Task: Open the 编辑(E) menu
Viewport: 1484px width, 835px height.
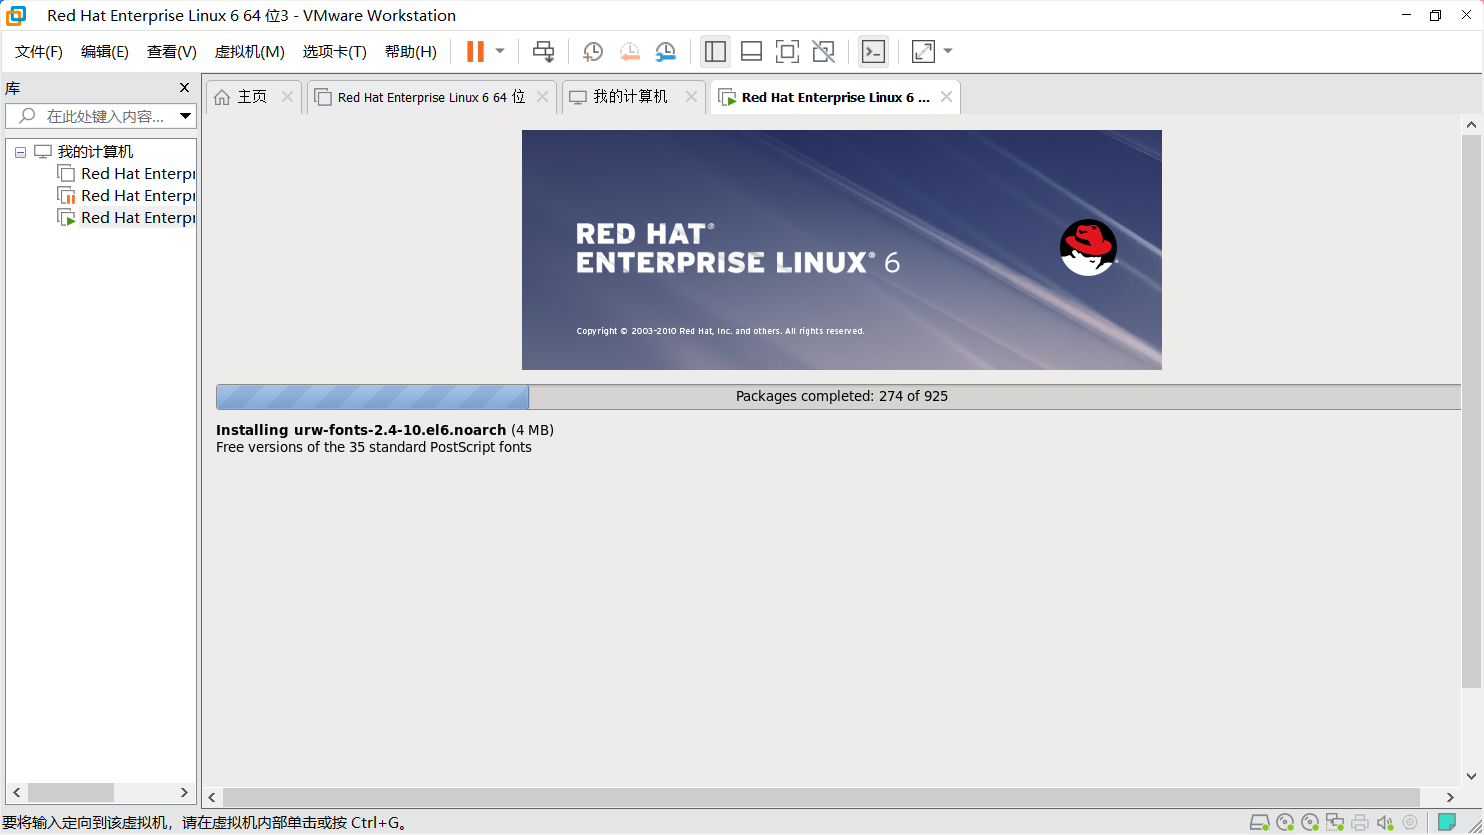Action: [x=105, y=52]
